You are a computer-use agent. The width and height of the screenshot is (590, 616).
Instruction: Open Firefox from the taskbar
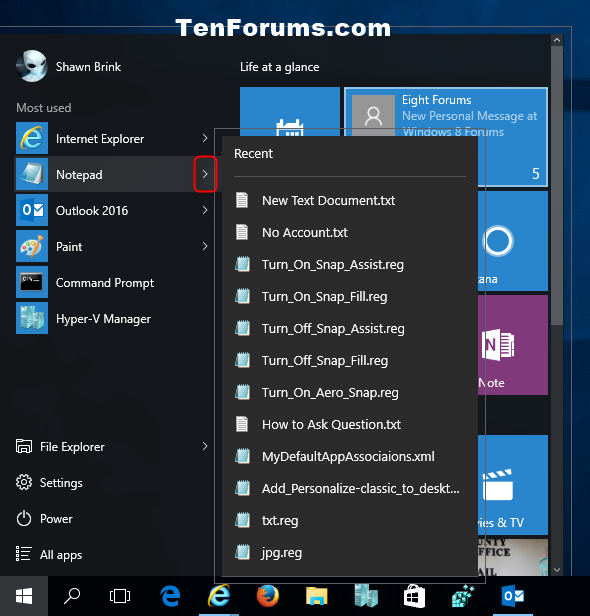tap(268, 596)
